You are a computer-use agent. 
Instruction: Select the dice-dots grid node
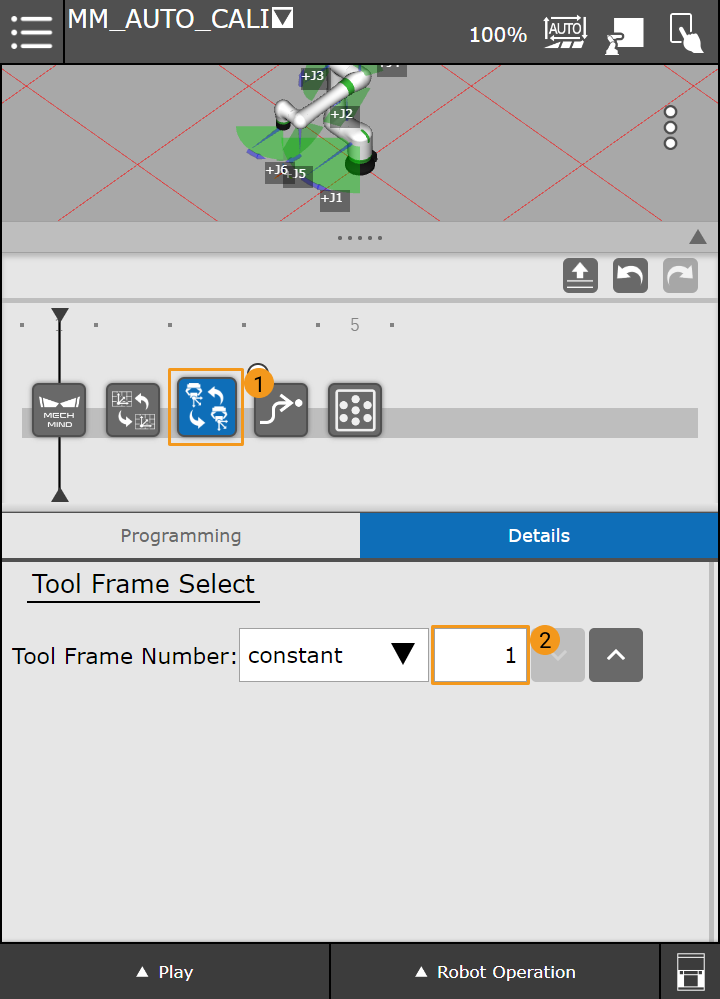pyautogui.click(x=355, y=410)
